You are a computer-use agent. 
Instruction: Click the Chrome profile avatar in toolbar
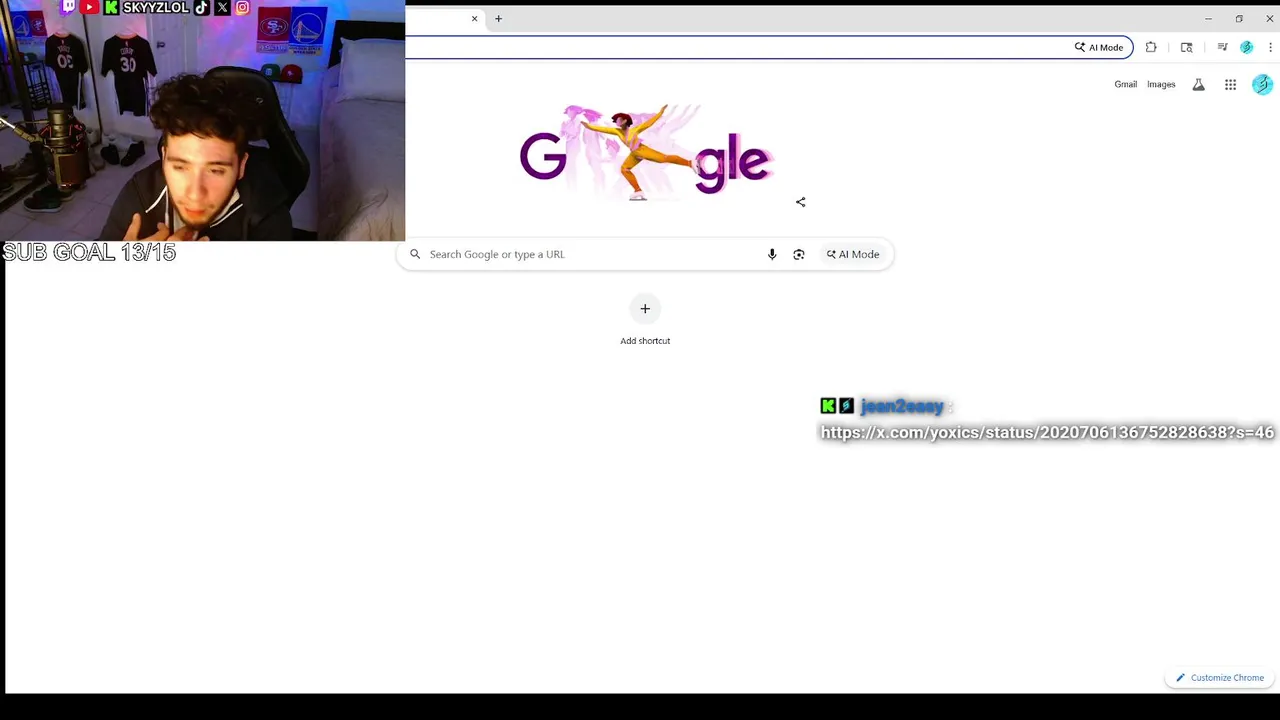pyautogui.click(x=1246, y=47)
